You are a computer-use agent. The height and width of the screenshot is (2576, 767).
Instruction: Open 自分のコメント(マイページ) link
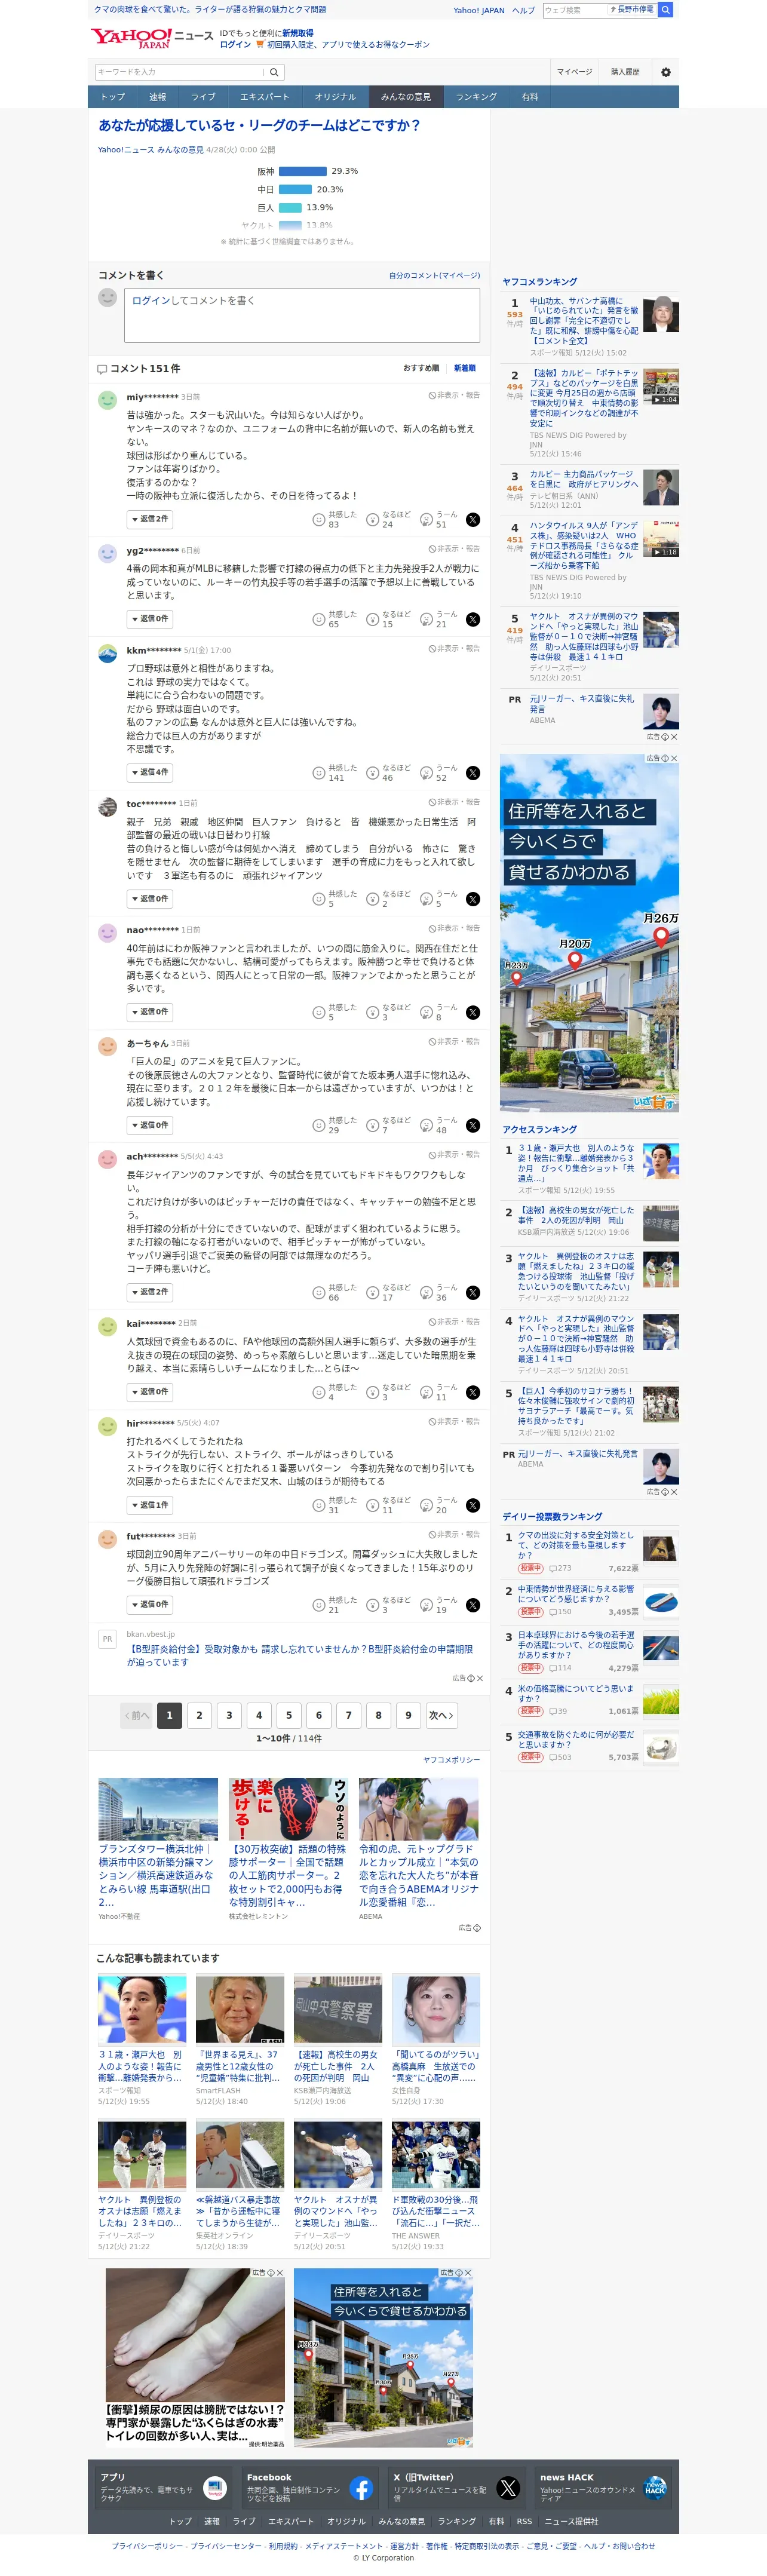tap(434, 275)
